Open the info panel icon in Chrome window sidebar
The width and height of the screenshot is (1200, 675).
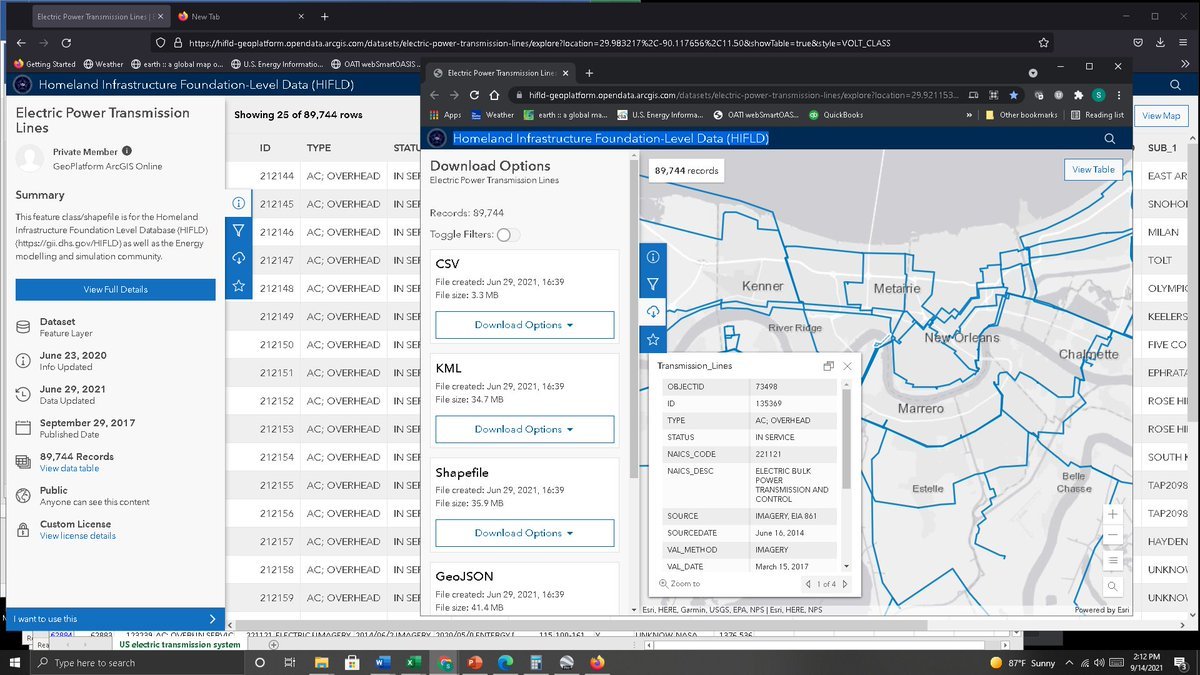(652, 256)
